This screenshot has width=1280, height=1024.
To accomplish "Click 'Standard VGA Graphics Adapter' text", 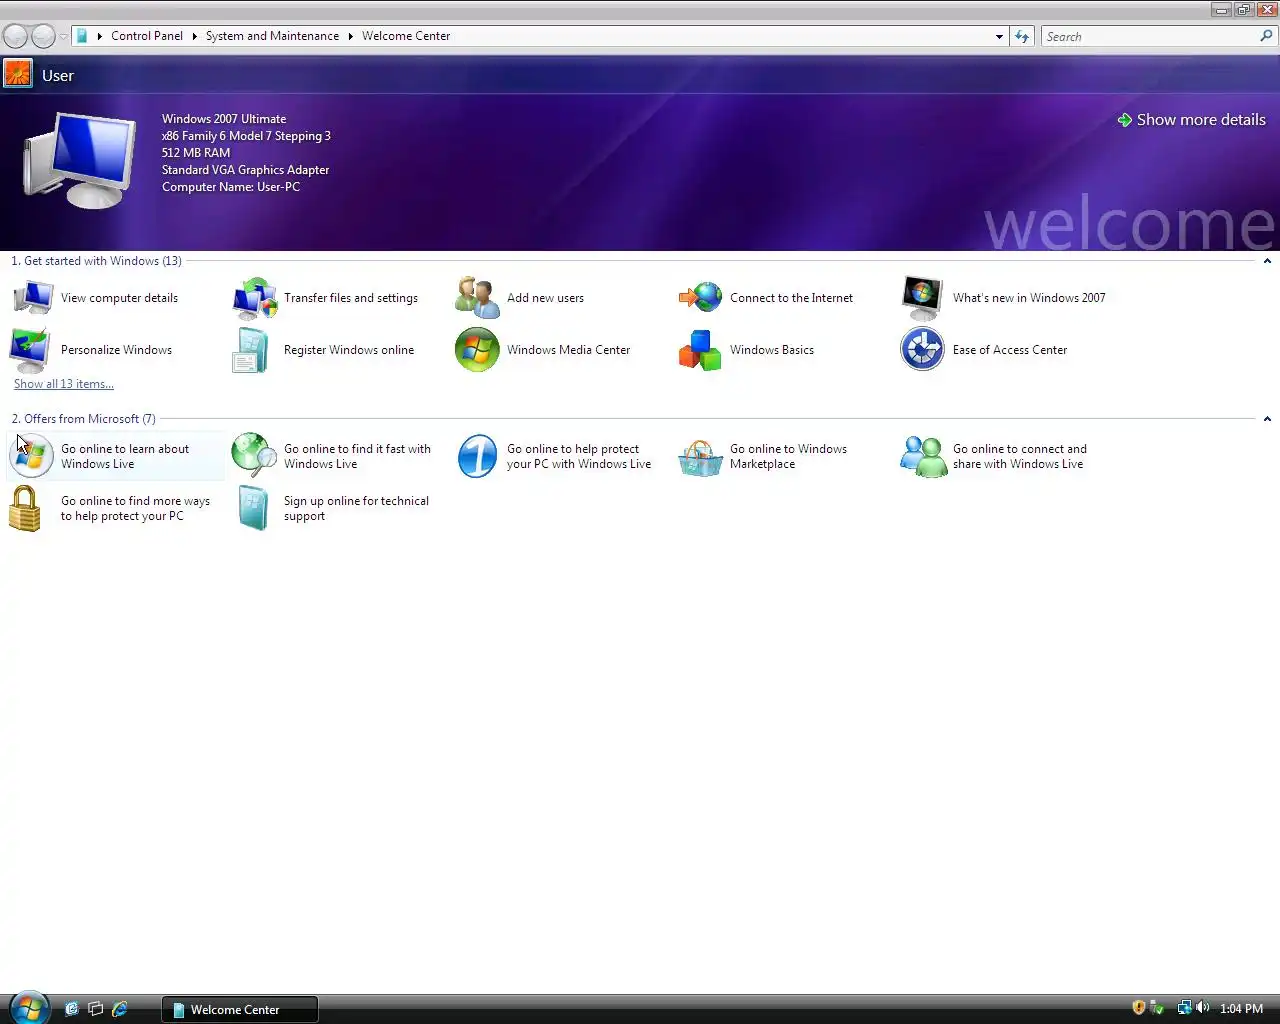I will point(245,170).
